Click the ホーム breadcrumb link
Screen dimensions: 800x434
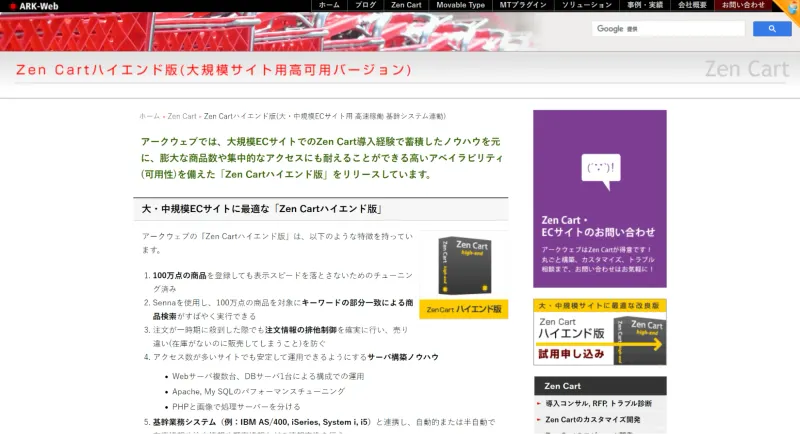coord(149,116)
